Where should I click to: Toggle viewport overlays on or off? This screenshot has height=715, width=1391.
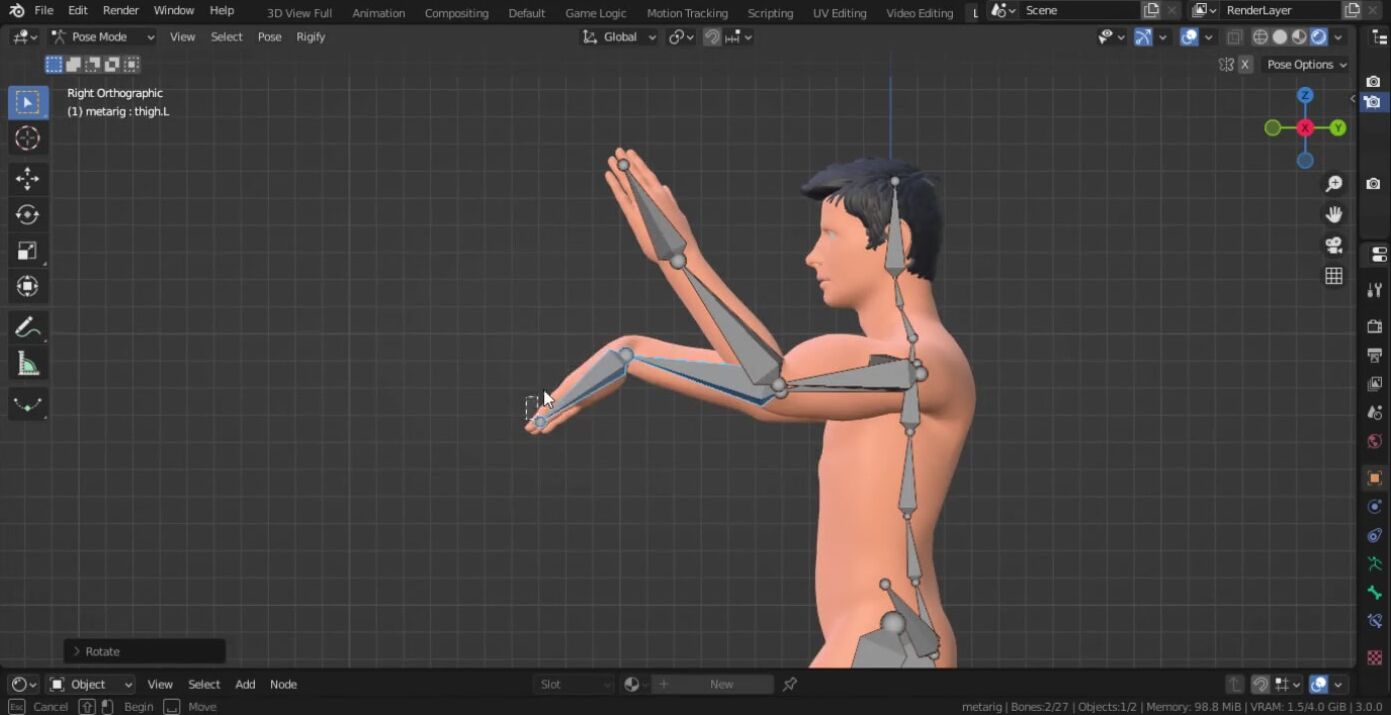(x=1189, y=37)
